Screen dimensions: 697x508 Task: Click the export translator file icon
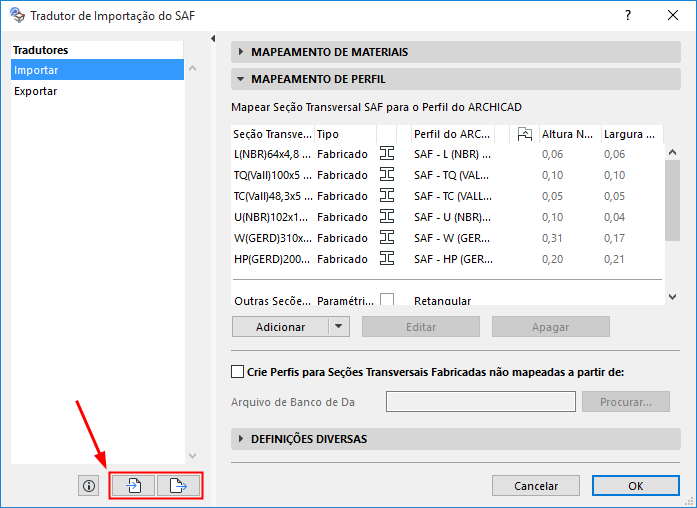coord(179,486)
